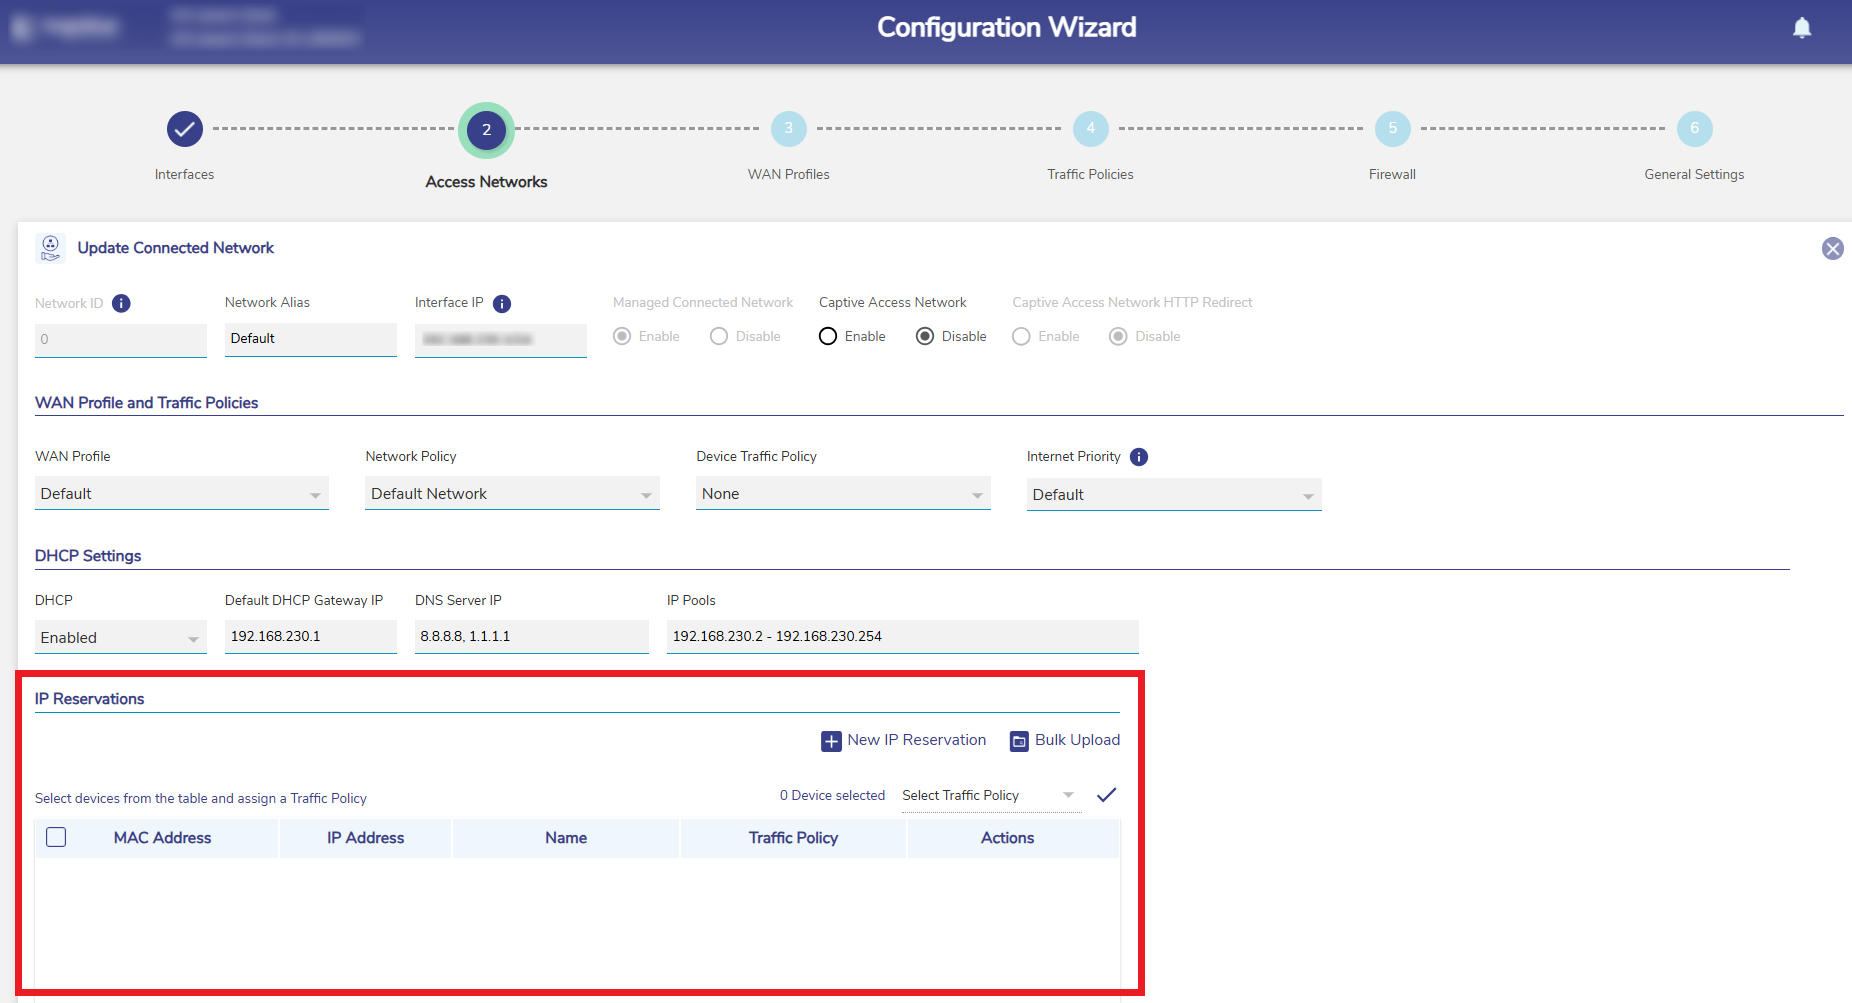This screenshot has width=1852, height=1003.
Task: Open the WAN Profile dropdown
Action: tap(182, 494)
